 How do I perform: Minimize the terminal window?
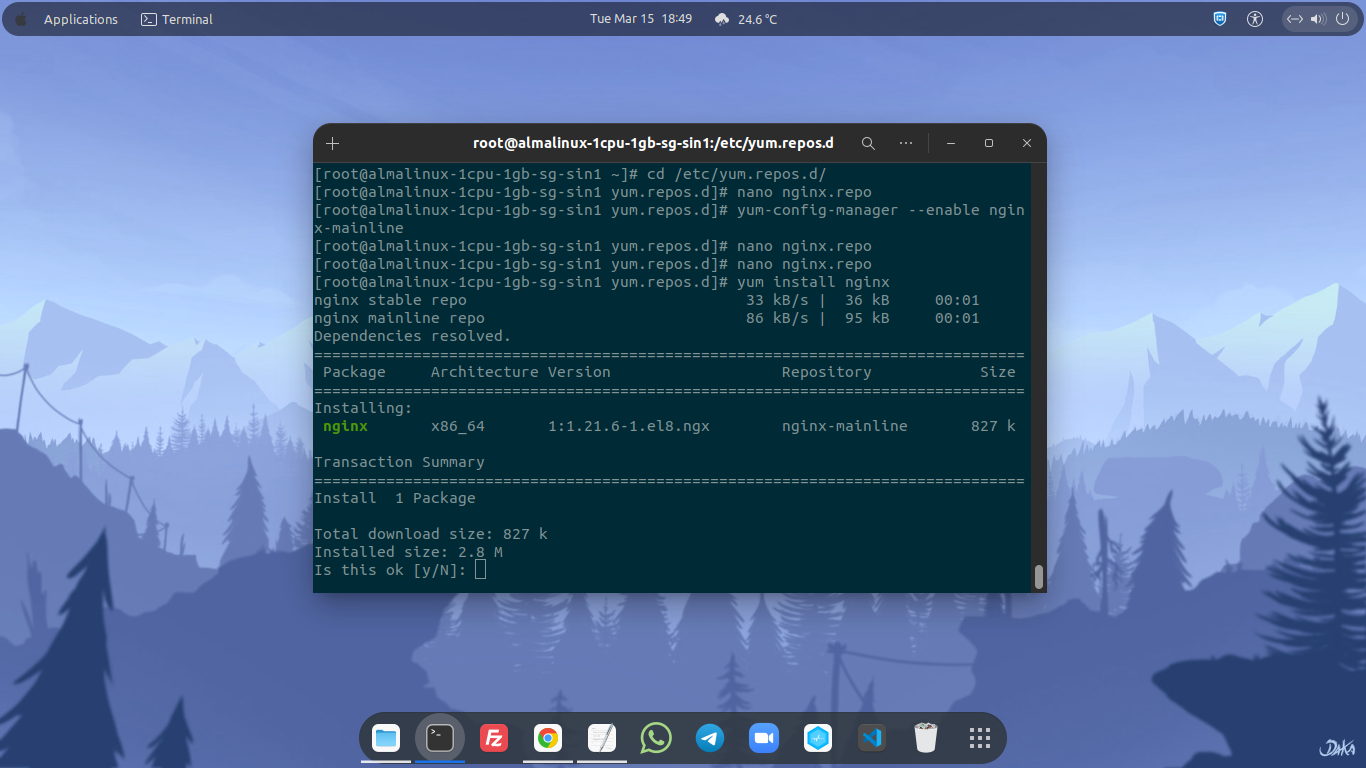click(951, 143)
